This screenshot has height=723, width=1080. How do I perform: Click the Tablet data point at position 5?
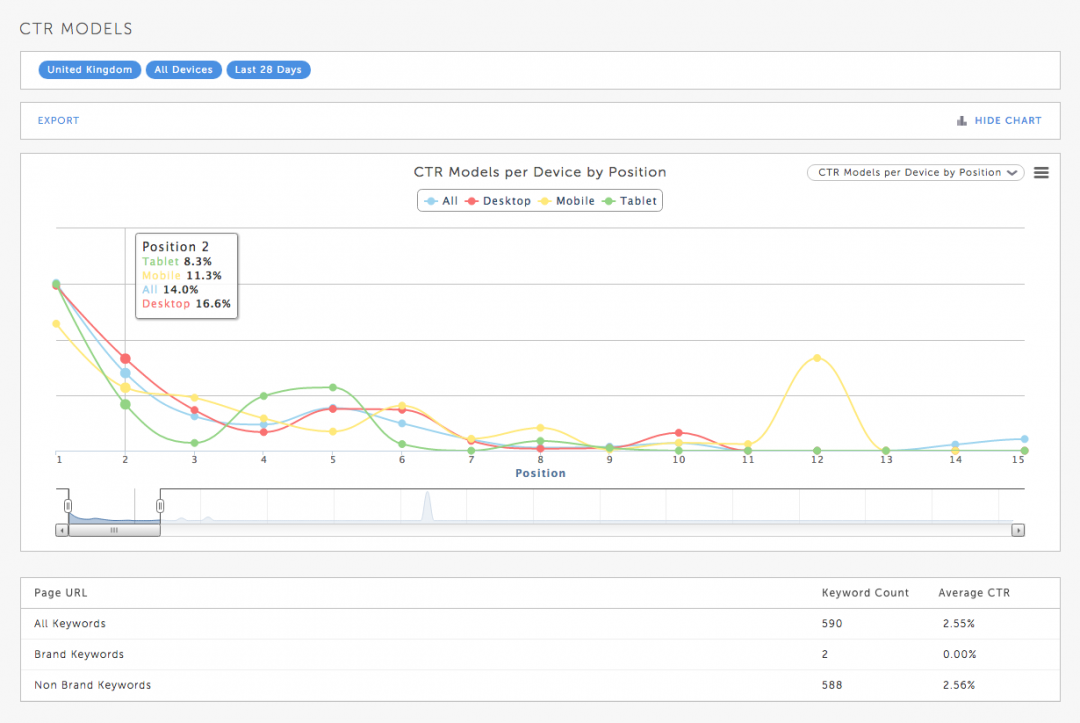pyautogui.click(x=333, y=388)
